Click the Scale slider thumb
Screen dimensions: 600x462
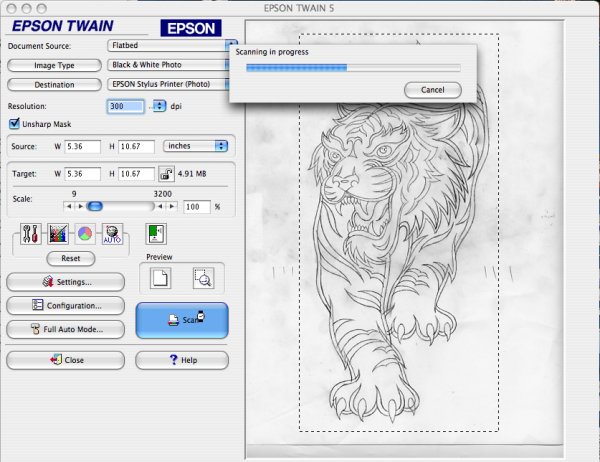(x=94, y=206)
